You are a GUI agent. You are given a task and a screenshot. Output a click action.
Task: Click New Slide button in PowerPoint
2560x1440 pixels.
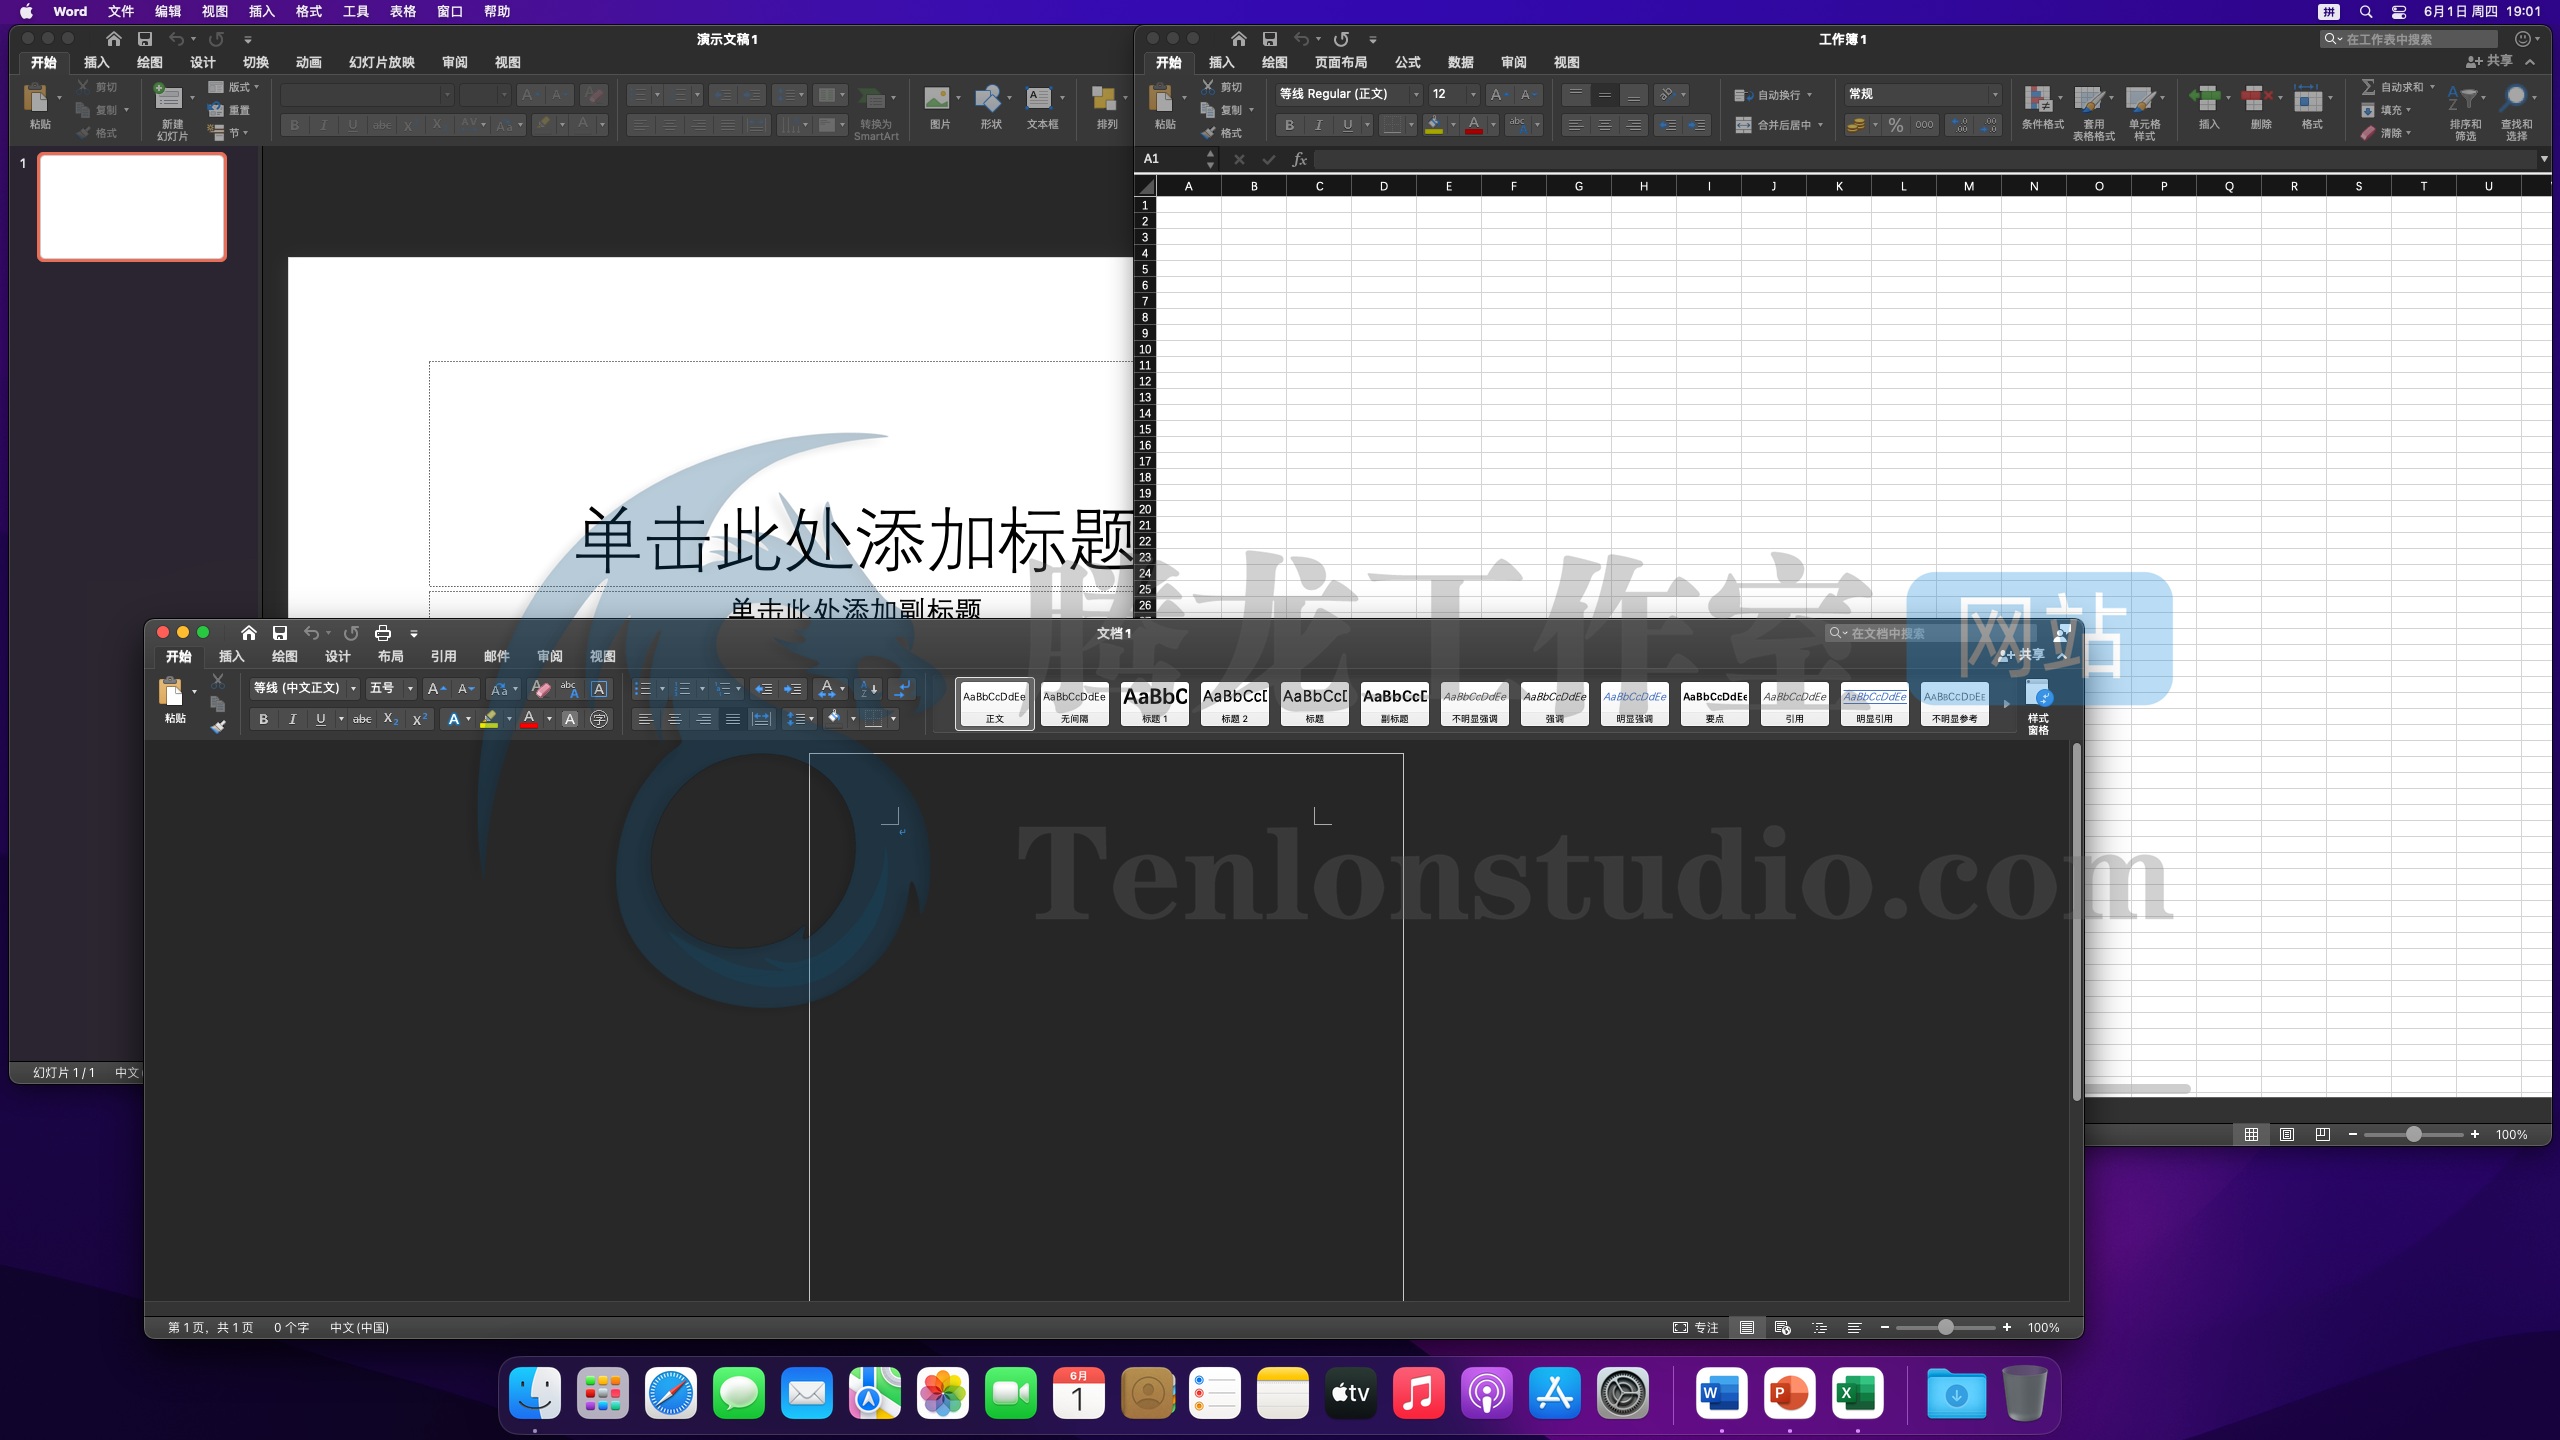click(x=171, y=110)
